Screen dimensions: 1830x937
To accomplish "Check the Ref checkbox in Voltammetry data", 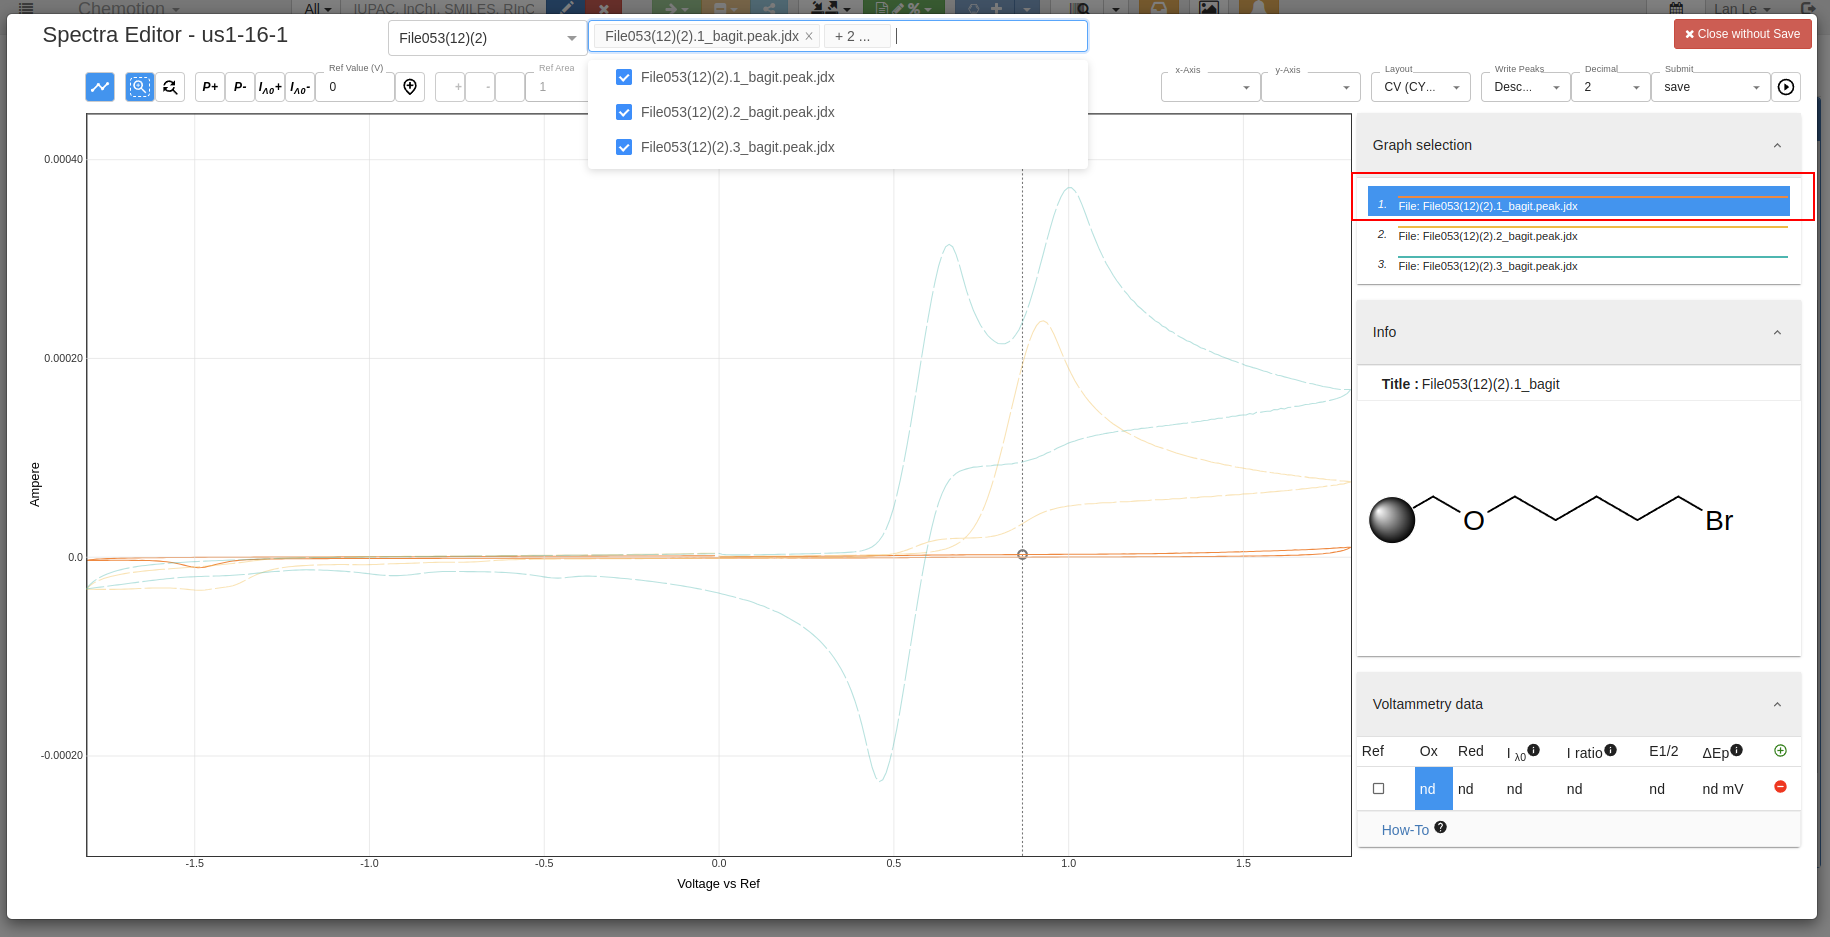I will pos(1377,788).
